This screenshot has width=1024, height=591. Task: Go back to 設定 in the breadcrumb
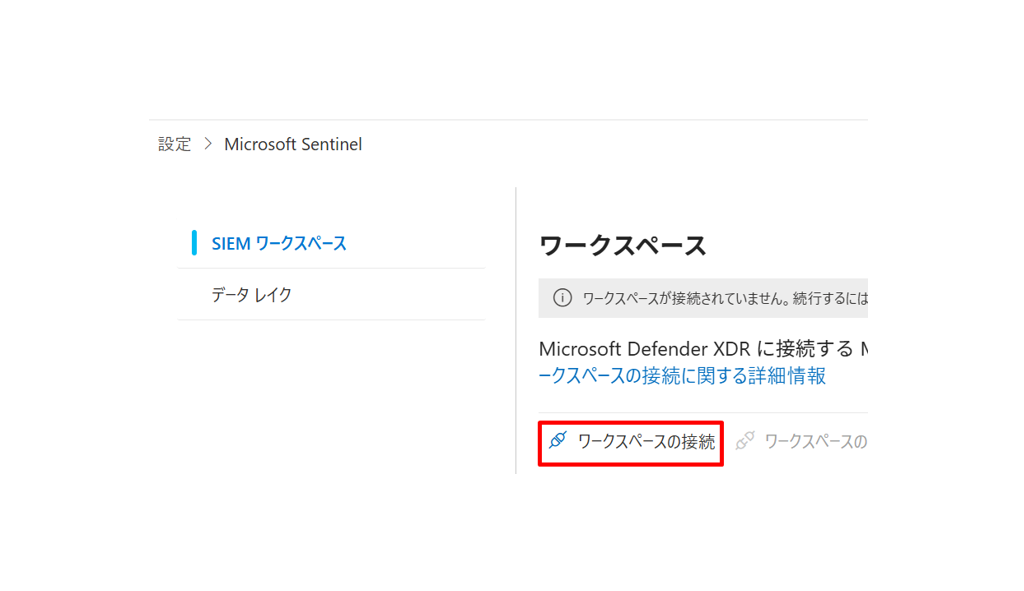(174, 144)
